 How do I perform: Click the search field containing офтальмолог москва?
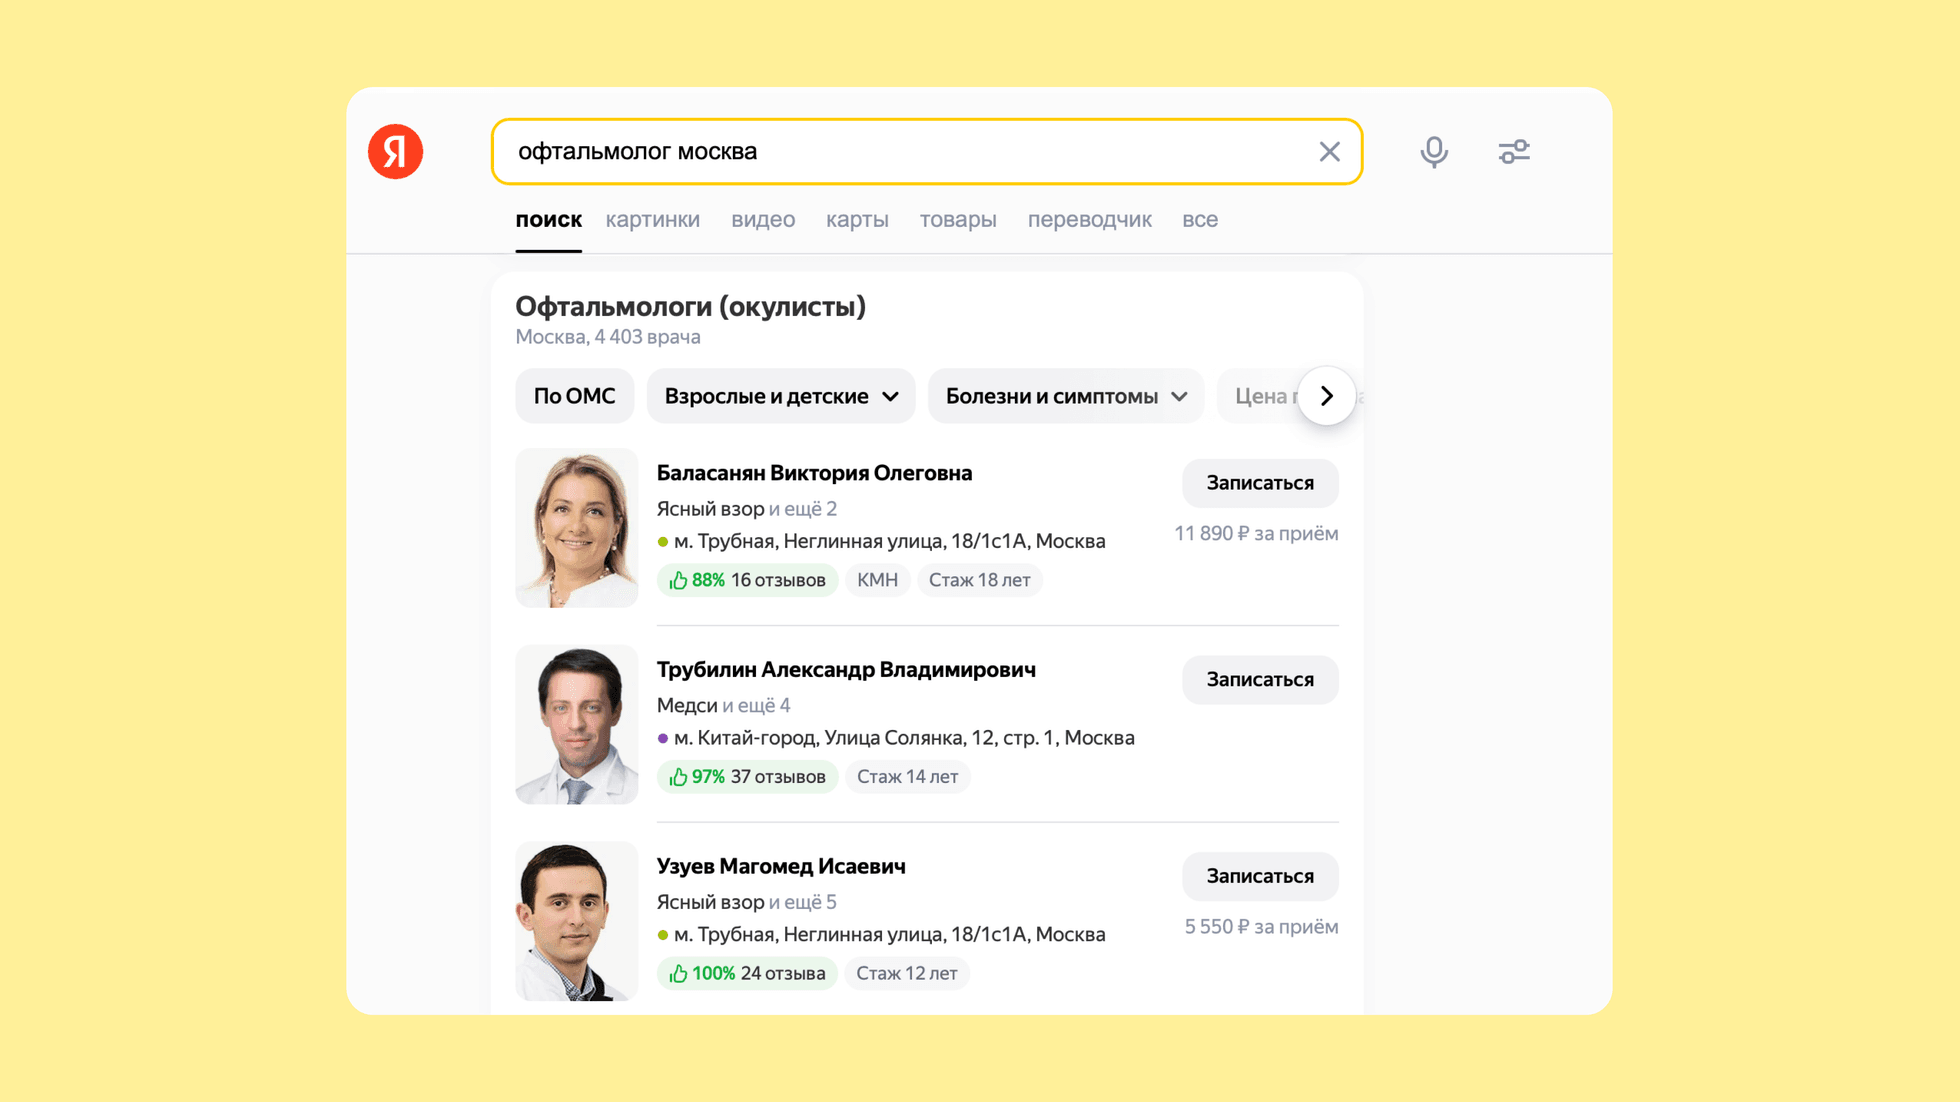point(927,152)
